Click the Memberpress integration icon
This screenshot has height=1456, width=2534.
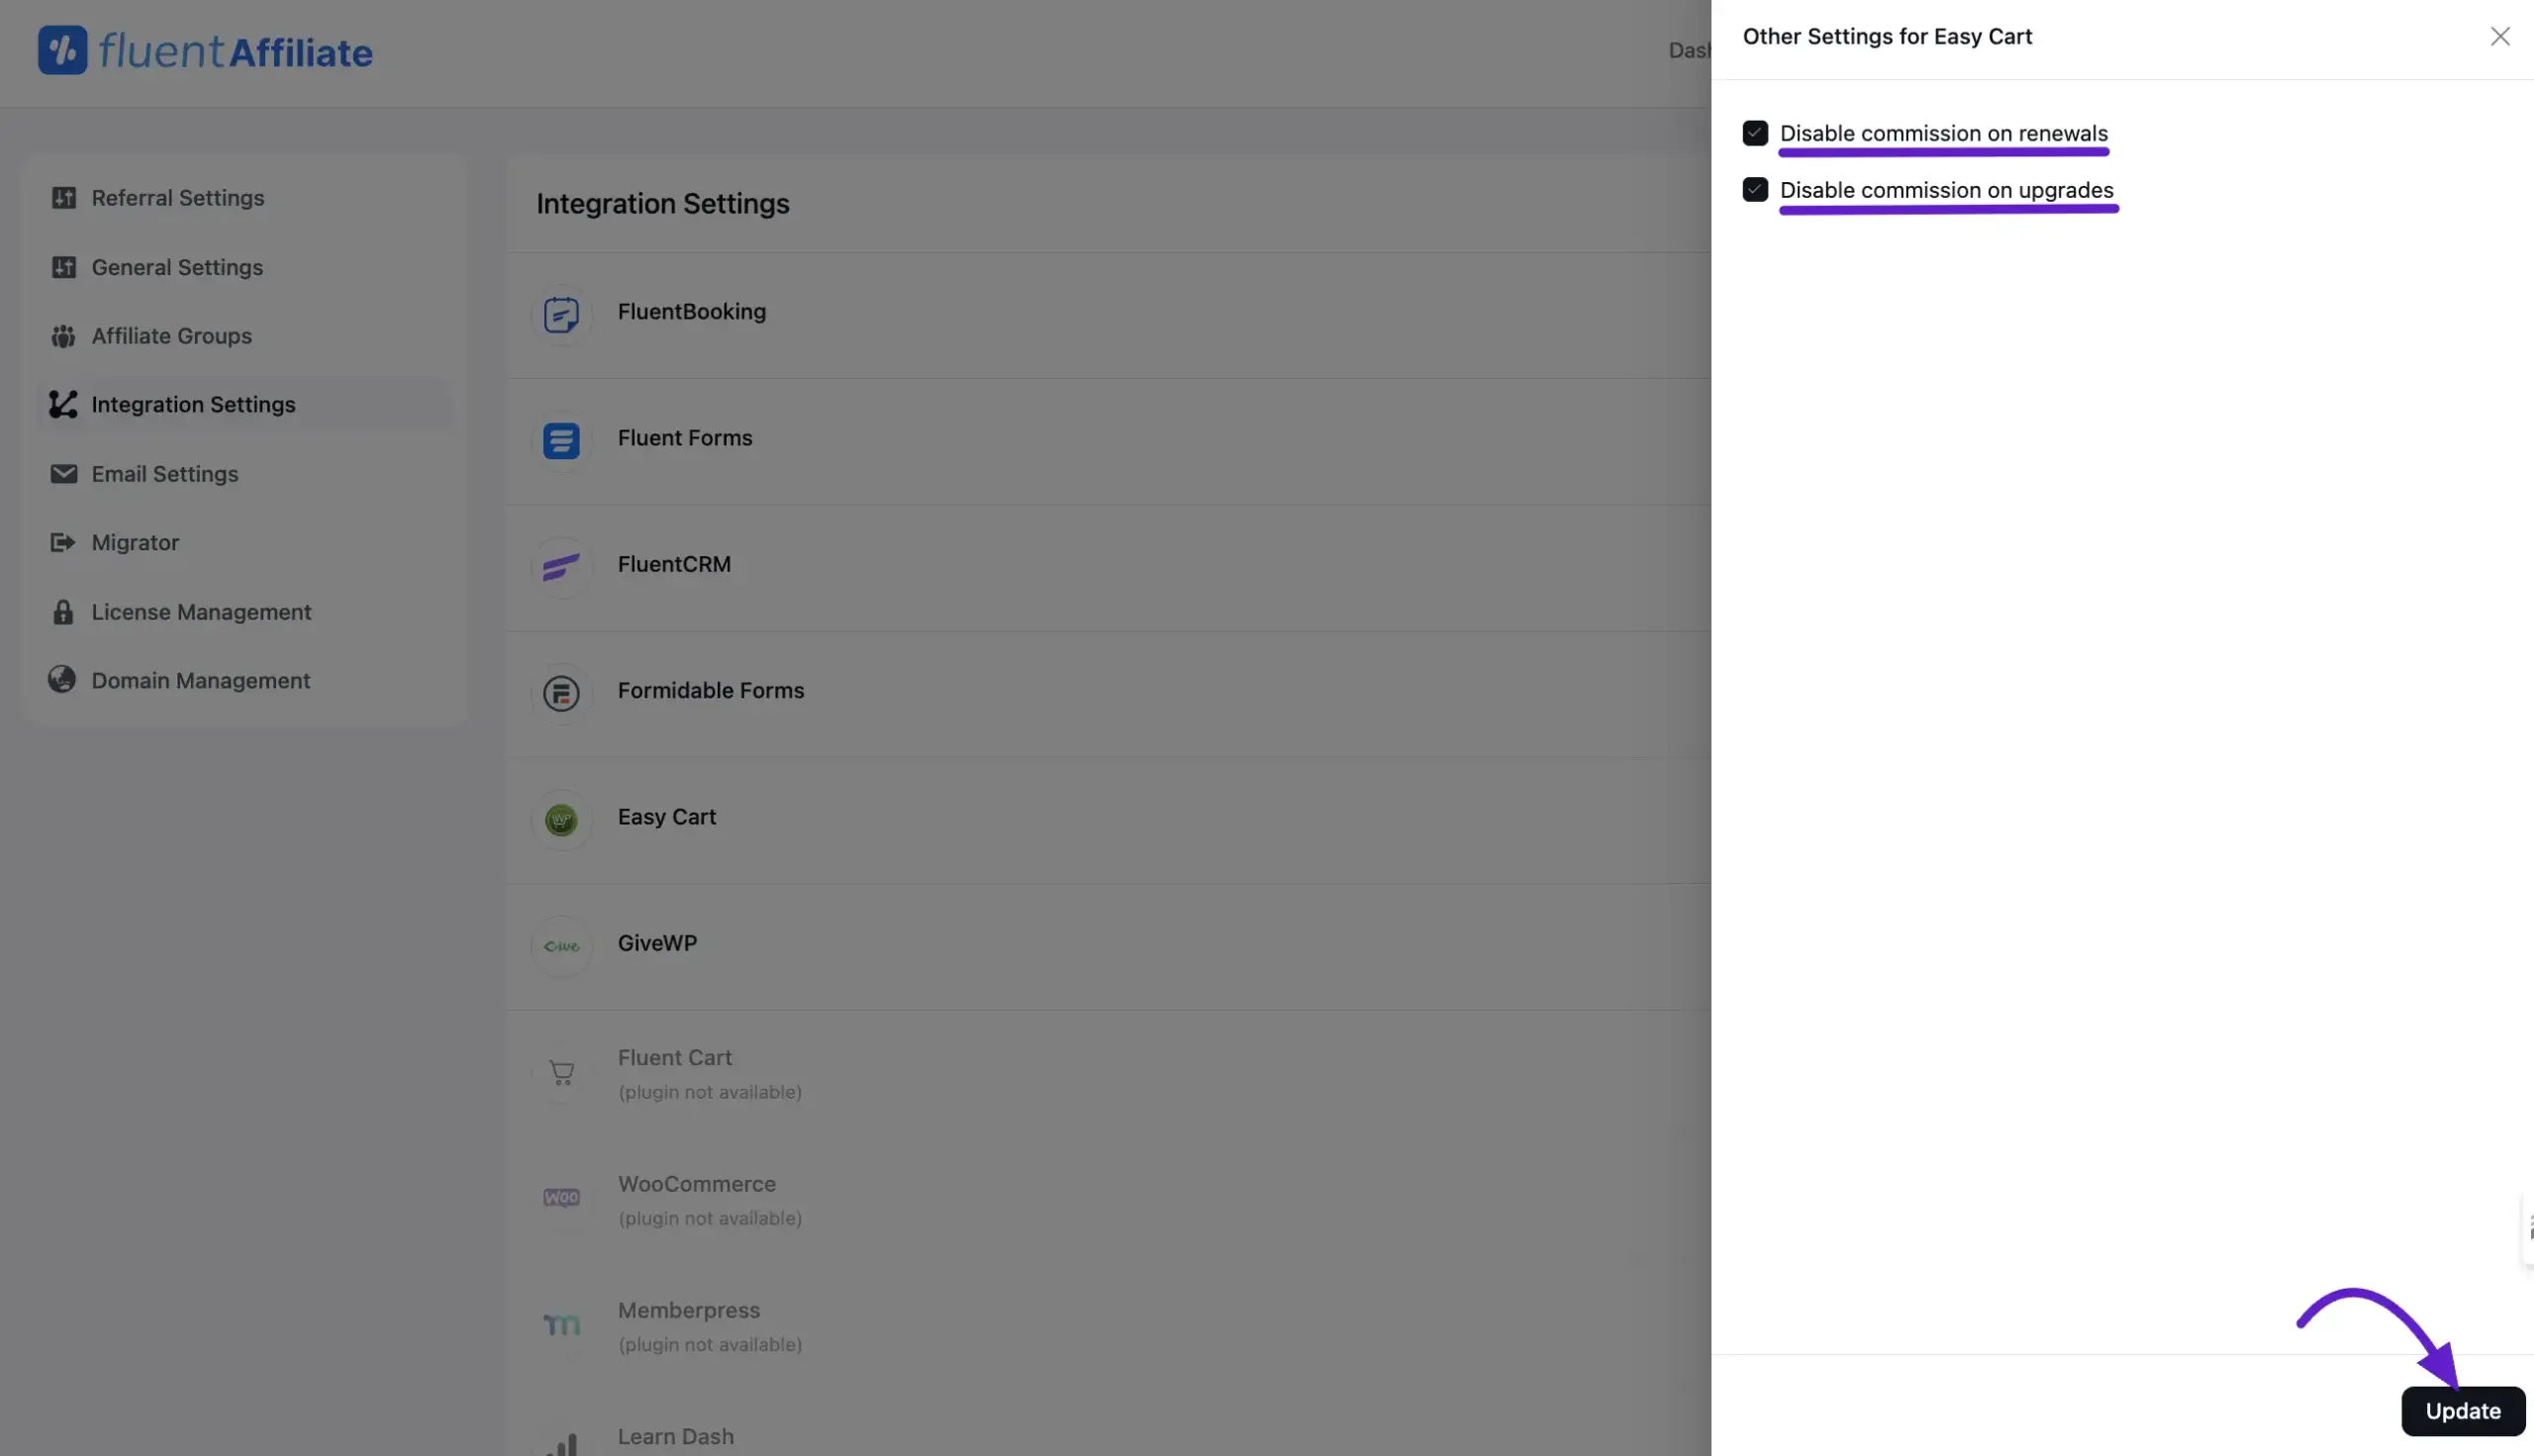[561, 1324]
